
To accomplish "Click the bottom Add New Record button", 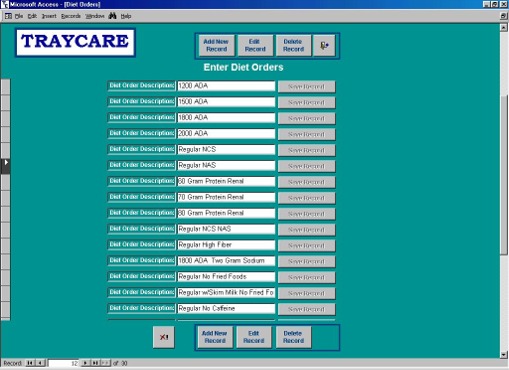I will click(x=215, y=337).
